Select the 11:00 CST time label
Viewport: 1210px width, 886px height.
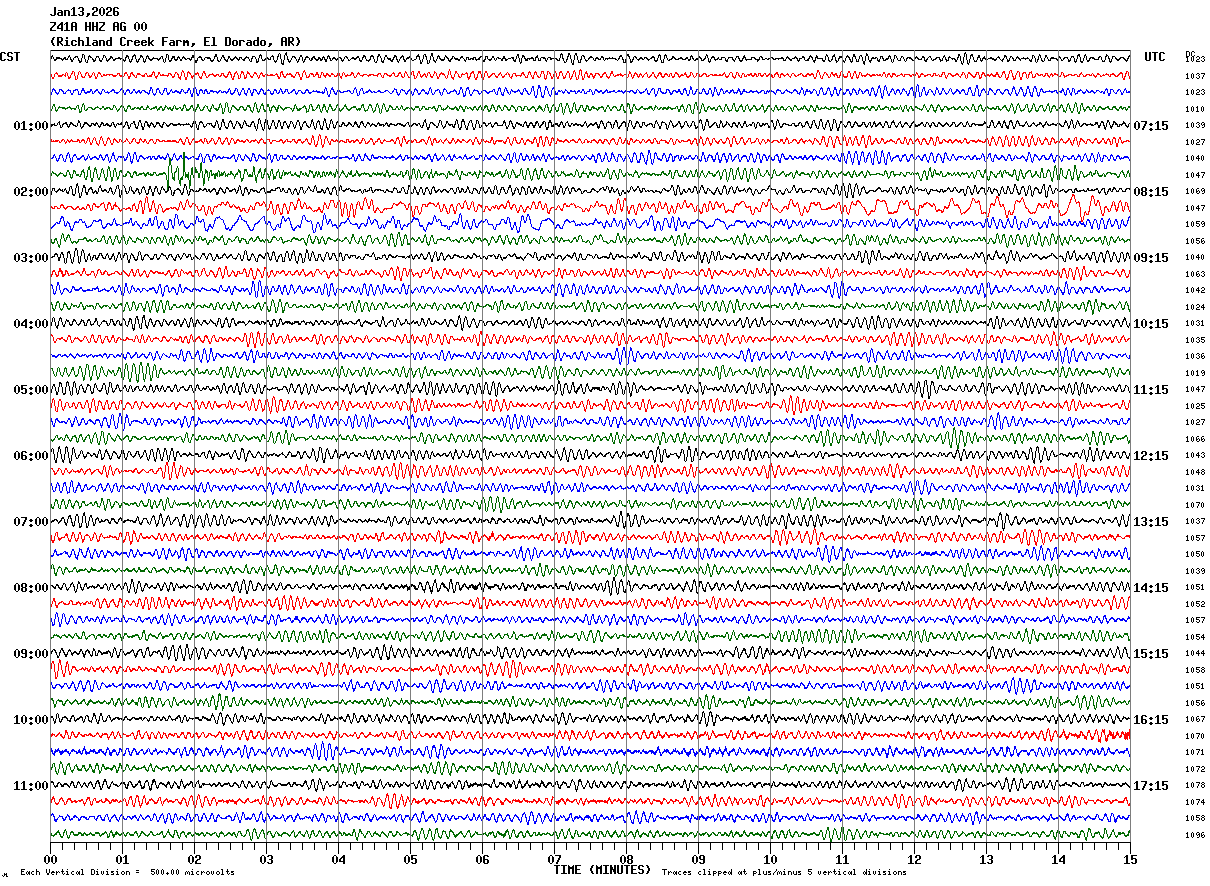tap(31, 786)
